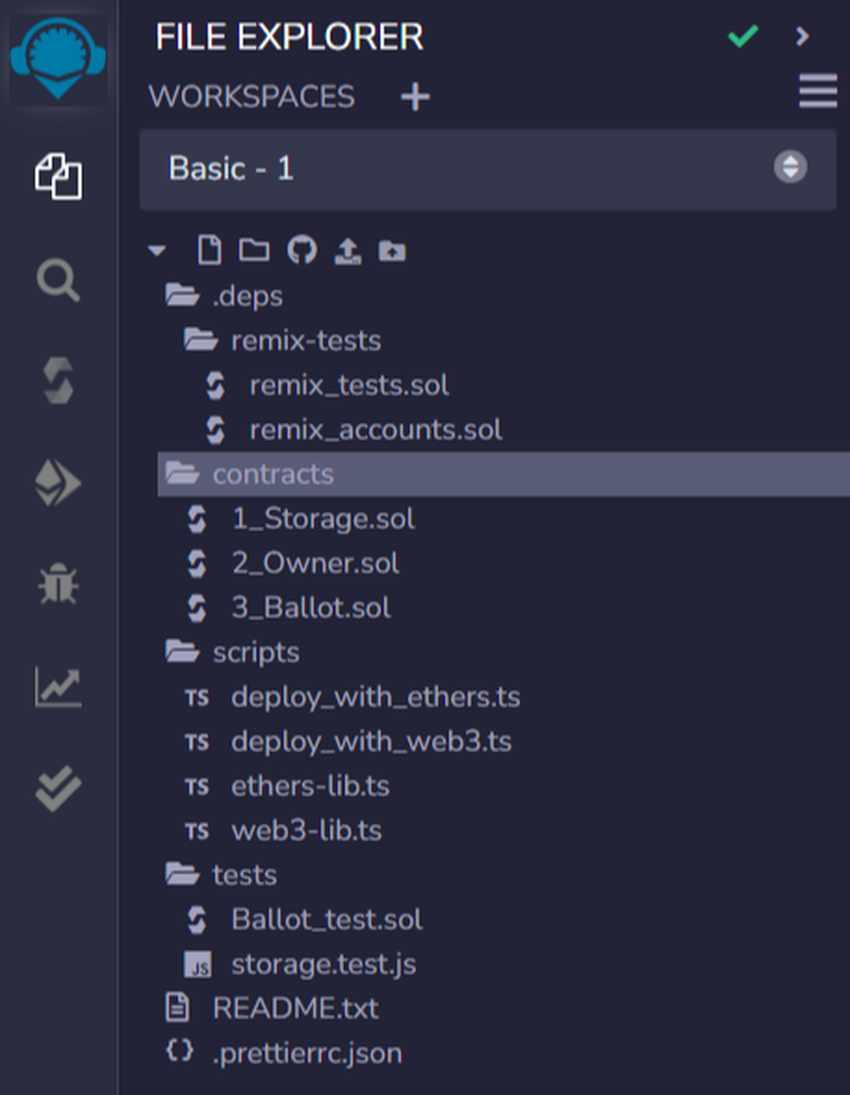Click the GitHub icon in explorer toolbar
This screenshot has width=850, height=1095.
click(301, 250)
